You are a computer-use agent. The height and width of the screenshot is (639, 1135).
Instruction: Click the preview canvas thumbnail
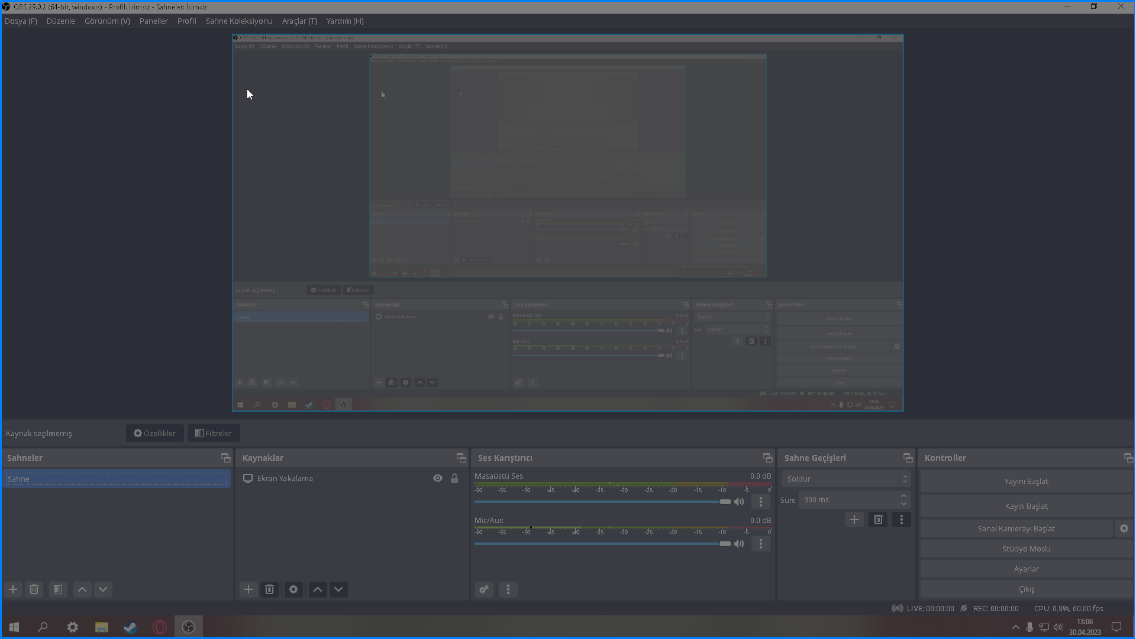[568, 223]
